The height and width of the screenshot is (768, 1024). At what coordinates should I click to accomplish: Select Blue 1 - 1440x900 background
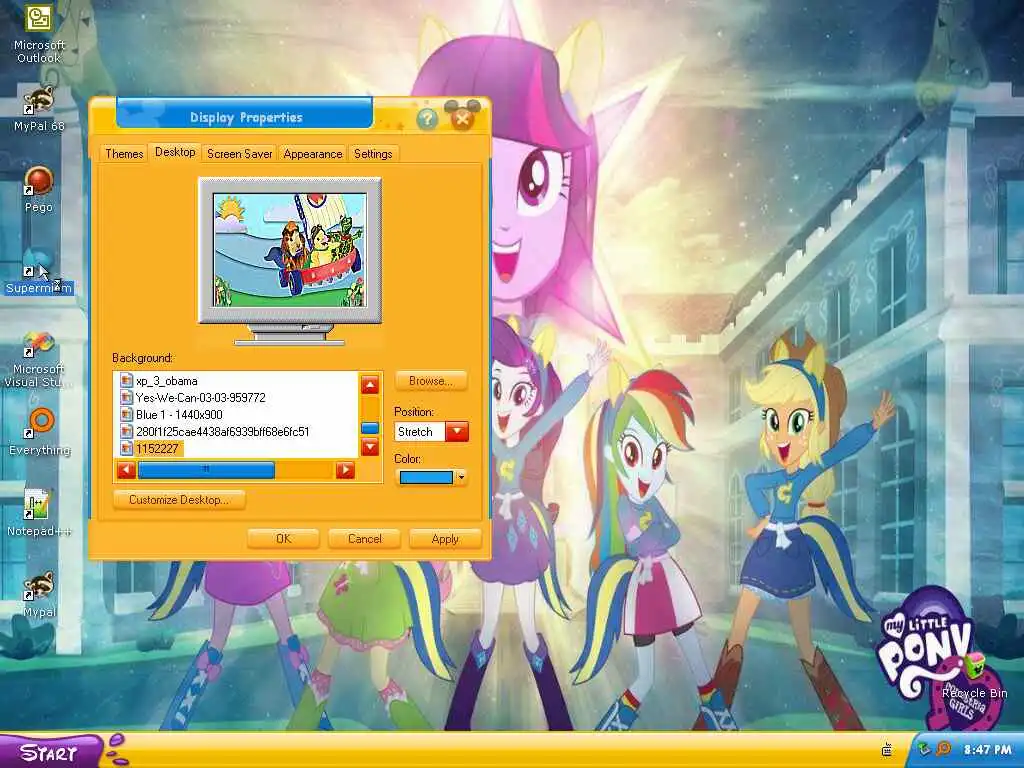(x=179, y=415)
